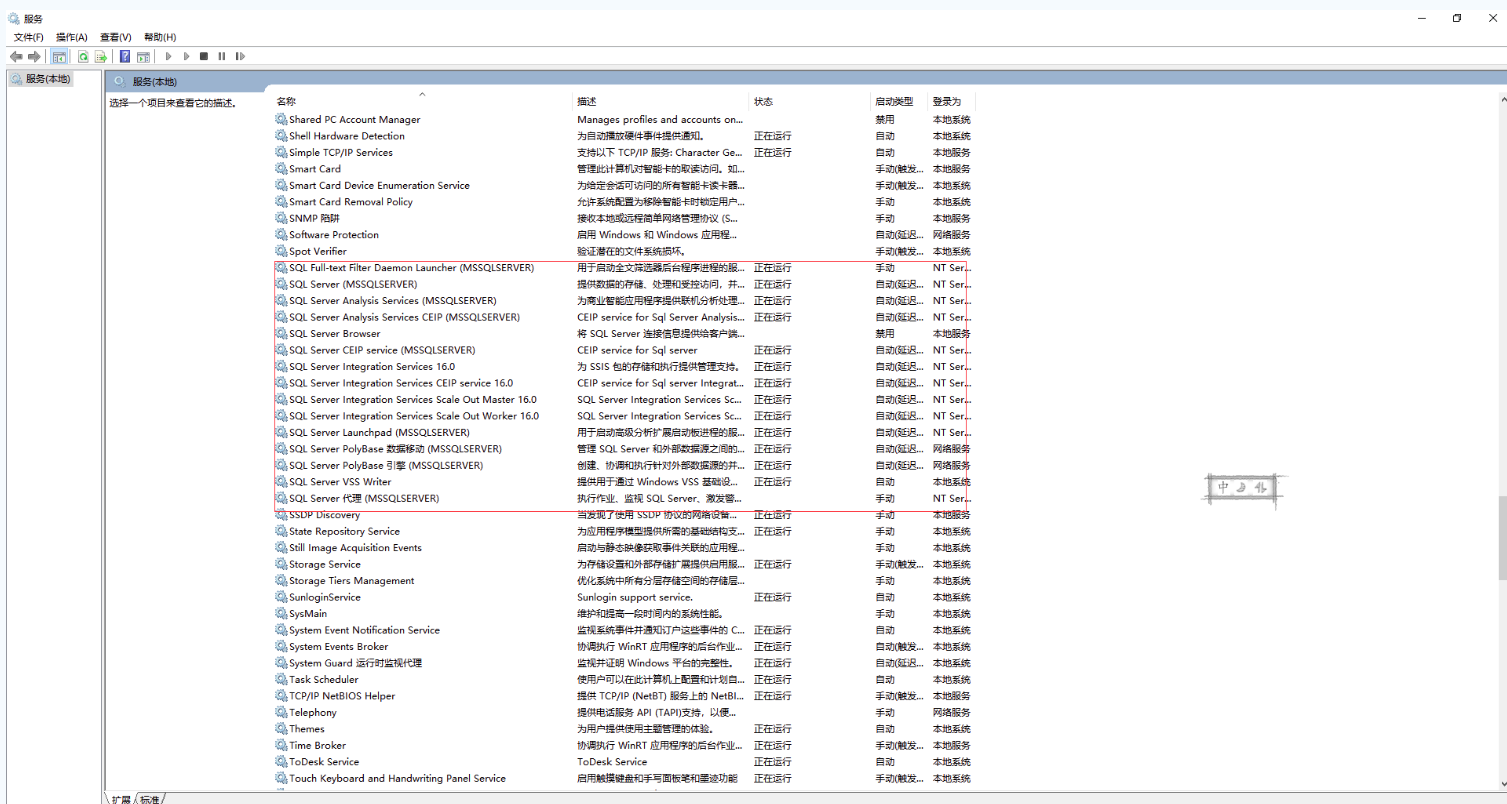Click the refresh toolbar icon
The width and height of the screenshot is (1507, 804).
(x=84, y=57)
